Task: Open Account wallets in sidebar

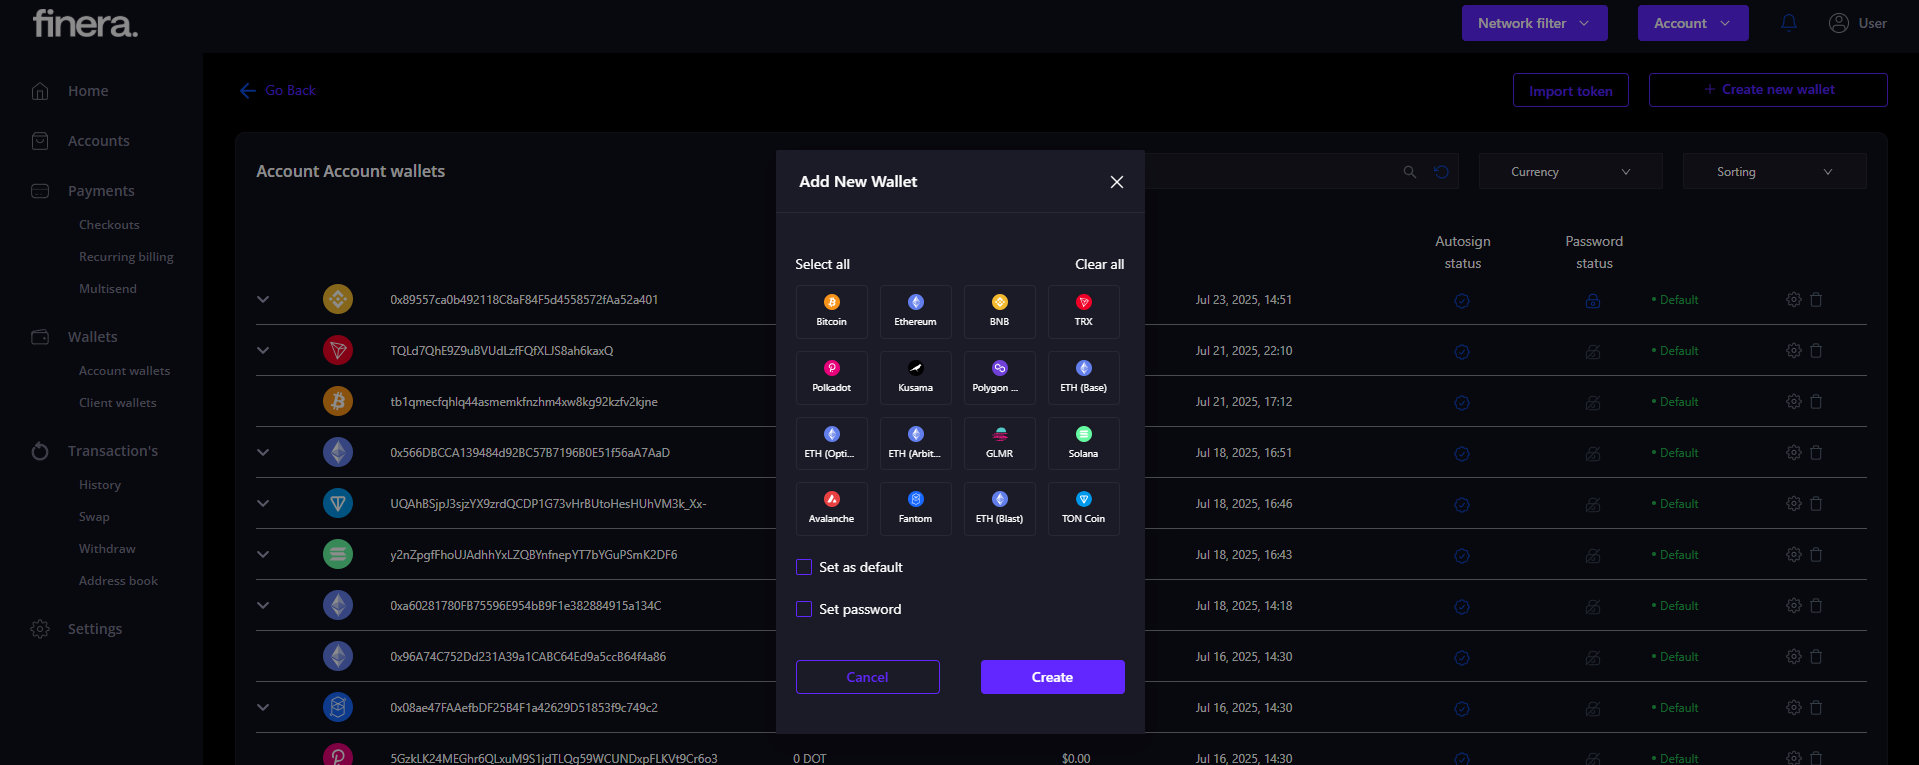Action: [x=124, y=371]
